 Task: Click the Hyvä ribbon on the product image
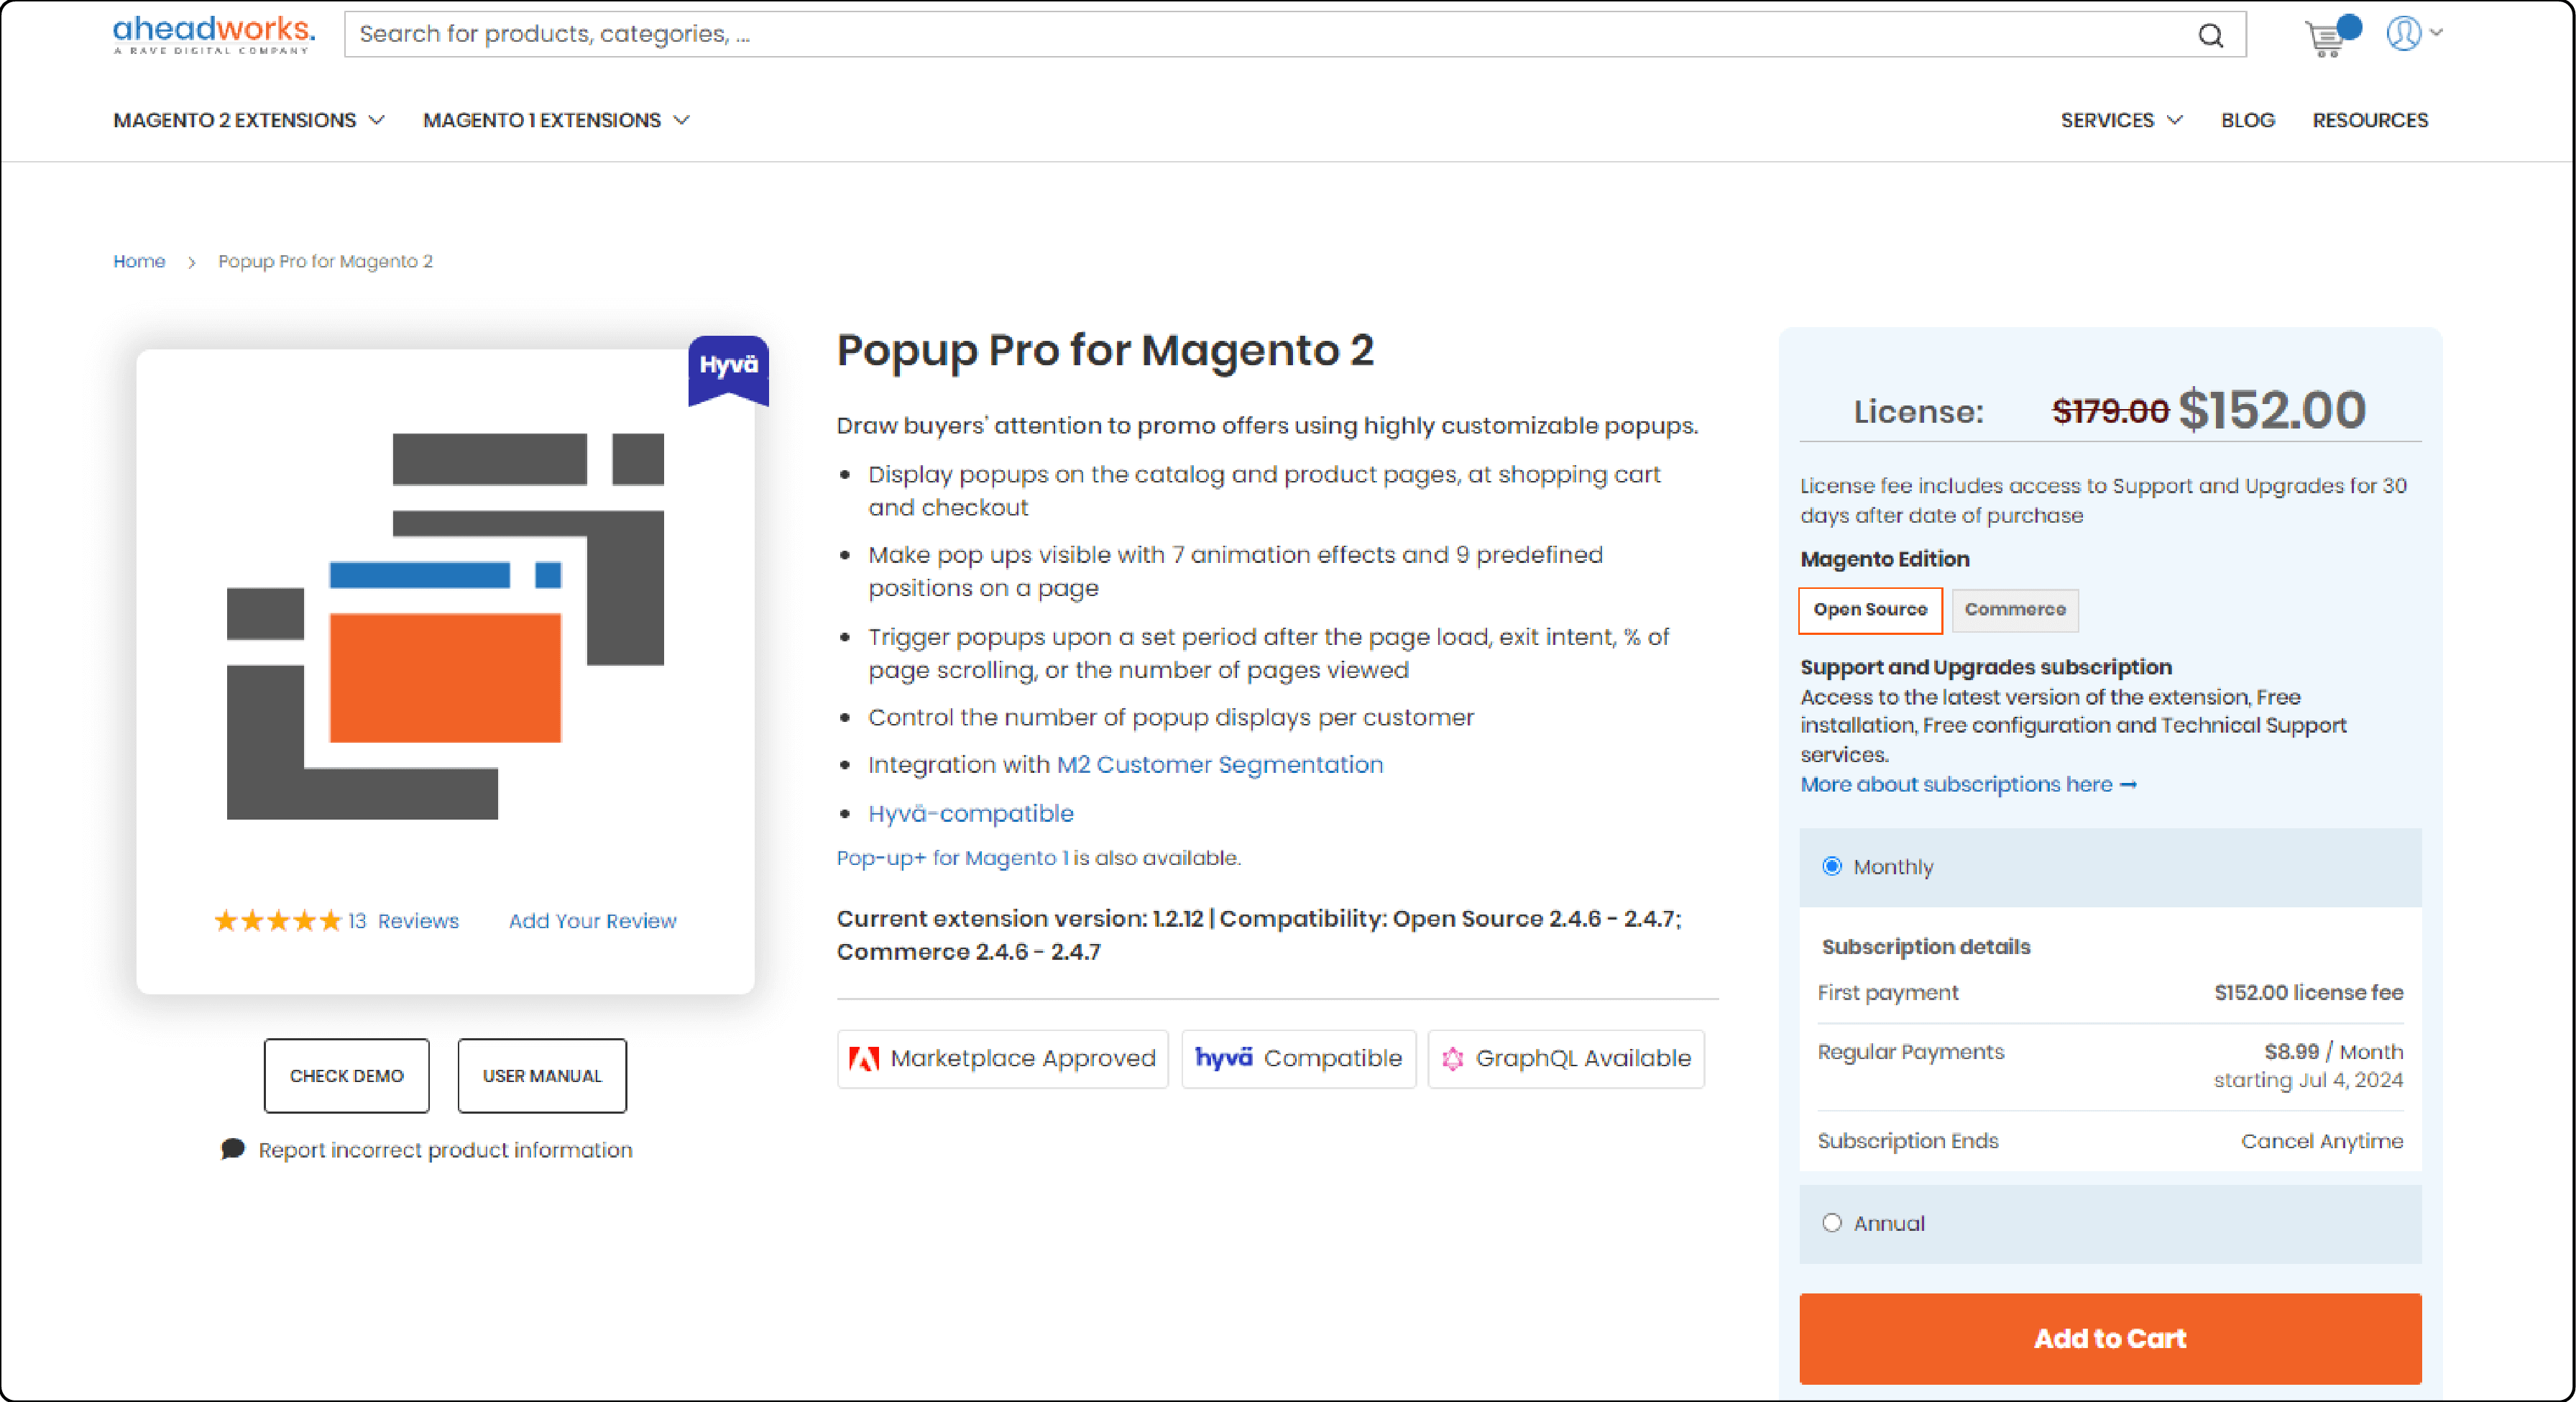tap(728, 368)
